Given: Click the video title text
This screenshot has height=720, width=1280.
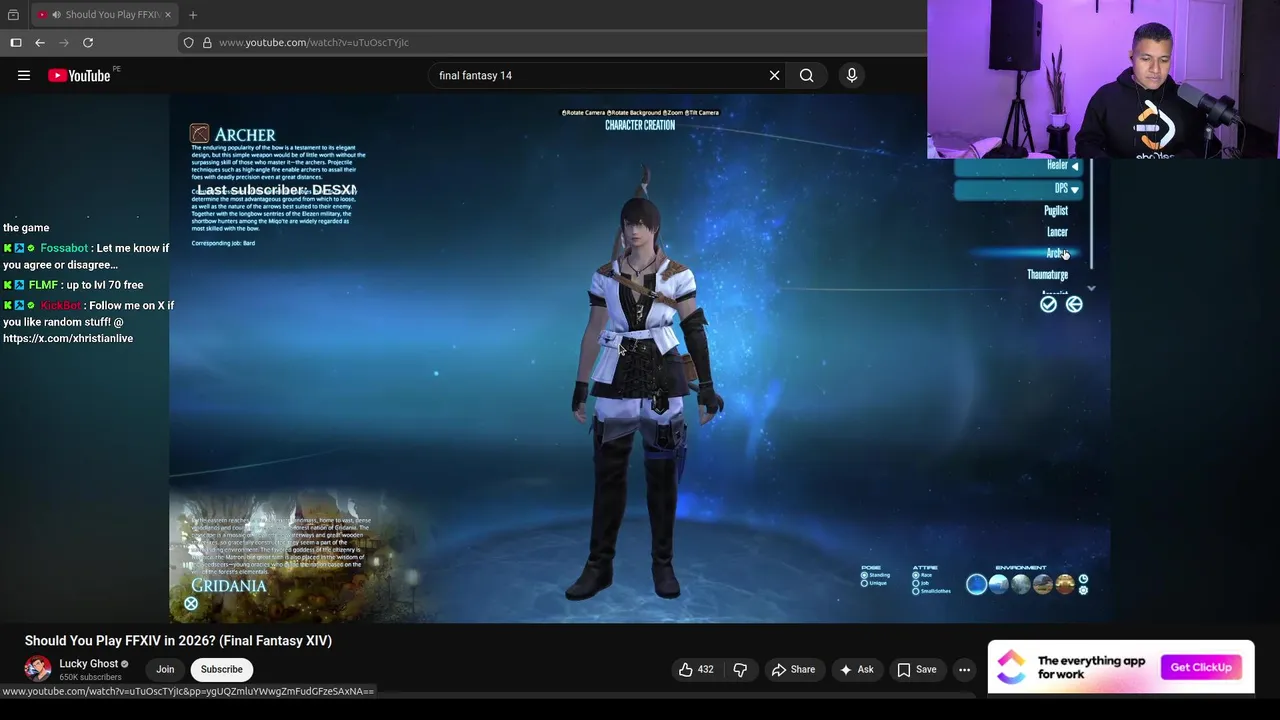Looking at the screenshot, I should click(x=178, y=641).
